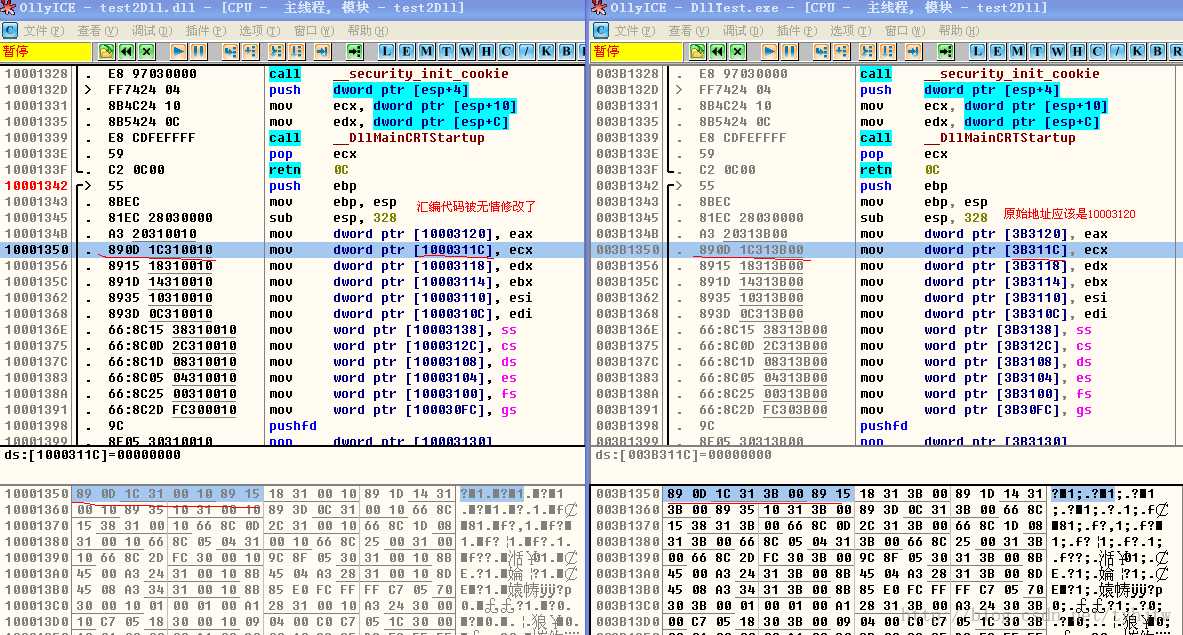This screenshot has width=1183, height=635.
Task: Select row at address 003B1350 in right window
Action: [887, 250]
